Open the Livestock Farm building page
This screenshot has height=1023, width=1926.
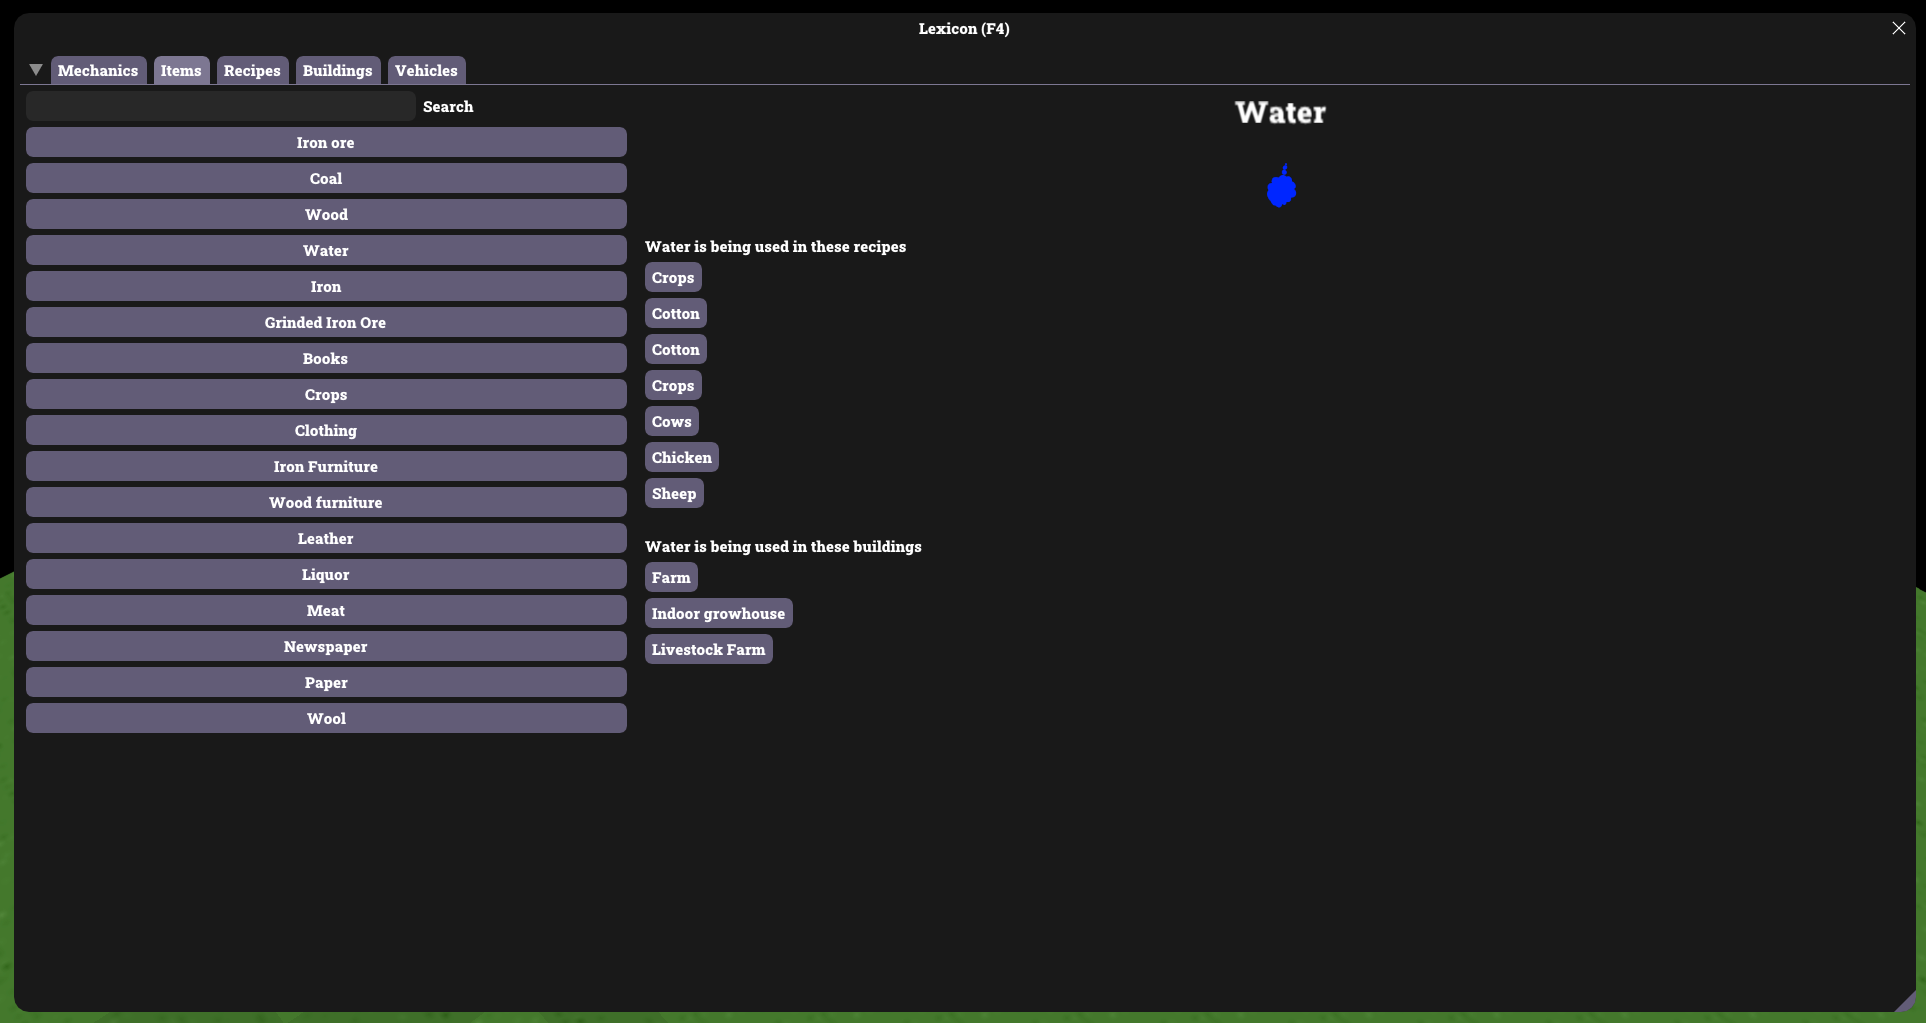(708, 649)
